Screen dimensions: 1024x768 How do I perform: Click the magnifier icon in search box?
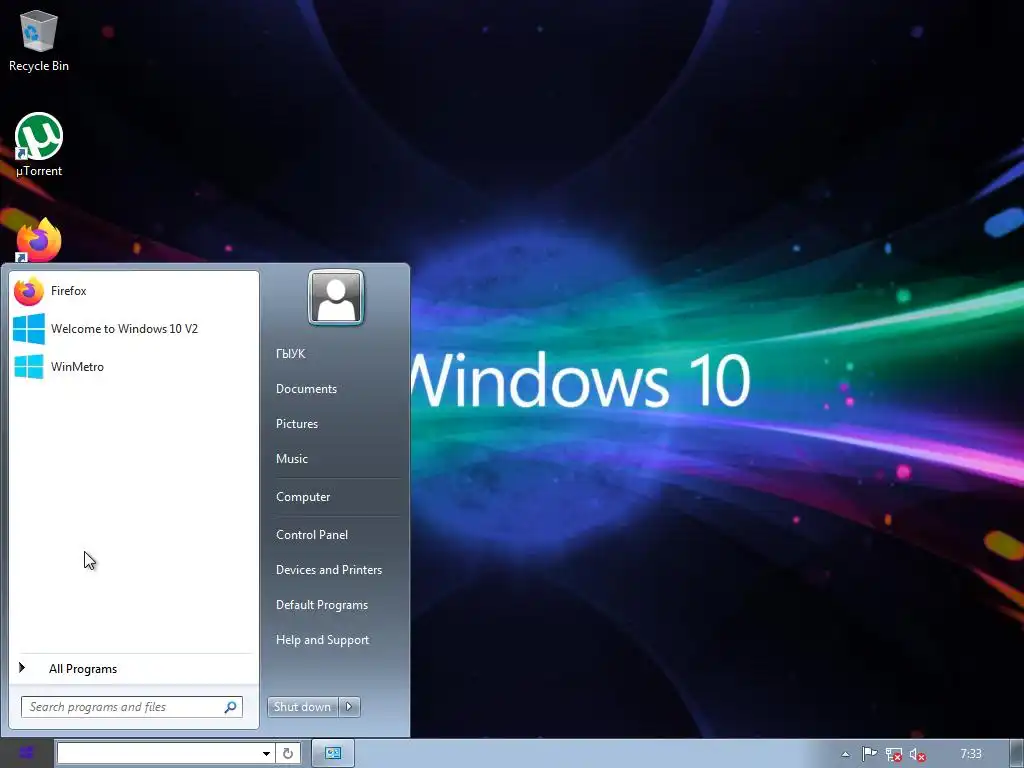coord(230,707)
